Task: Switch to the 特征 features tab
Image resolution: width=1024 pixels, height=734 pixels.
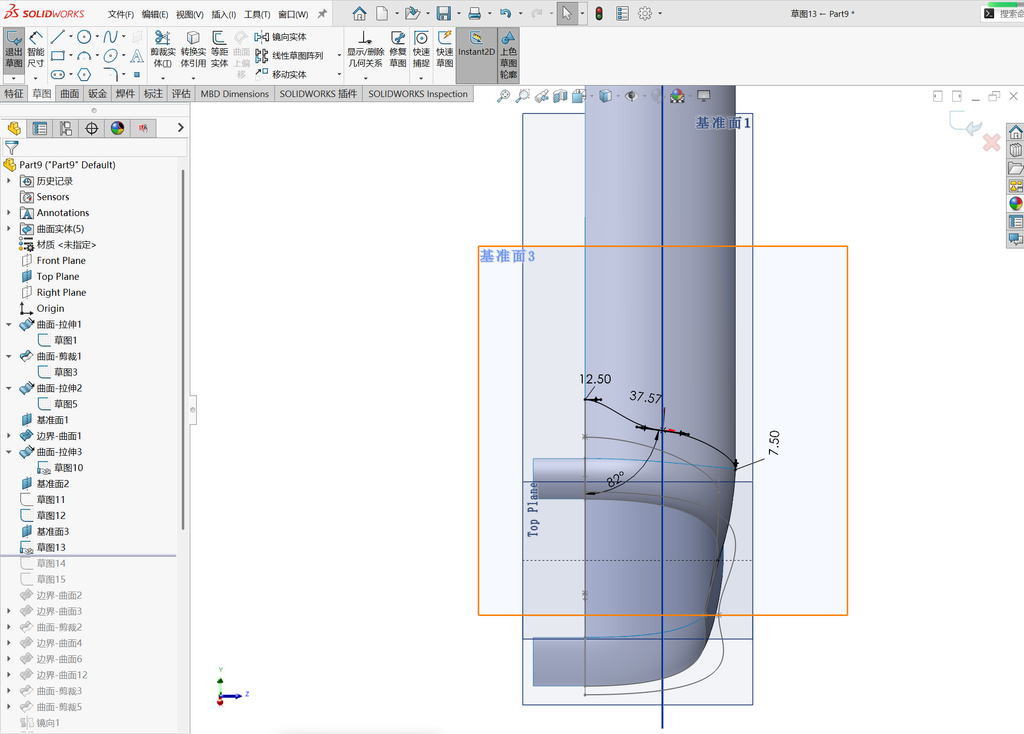Action: tap(14, 94)
